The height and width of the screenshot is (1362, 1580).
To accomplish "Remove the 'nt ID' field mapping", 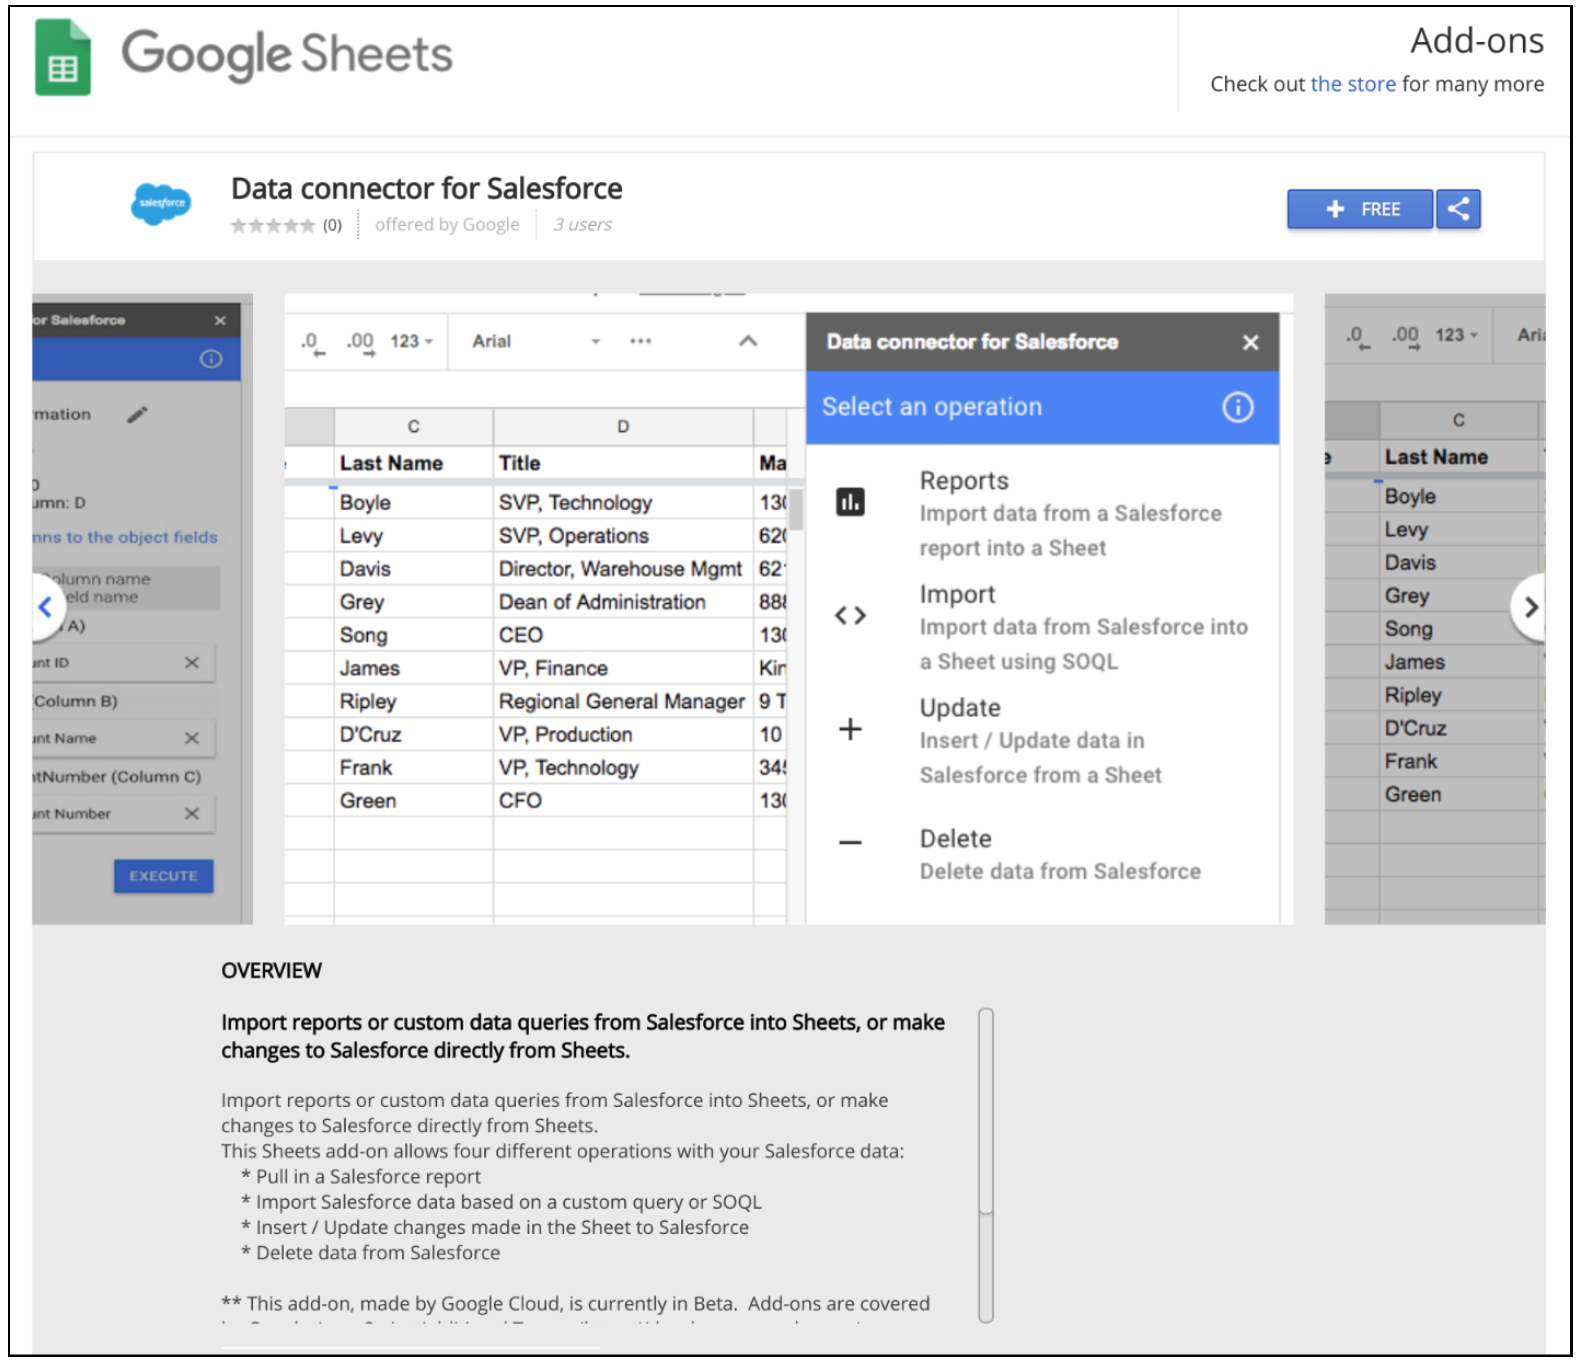I will click(192, 663).
